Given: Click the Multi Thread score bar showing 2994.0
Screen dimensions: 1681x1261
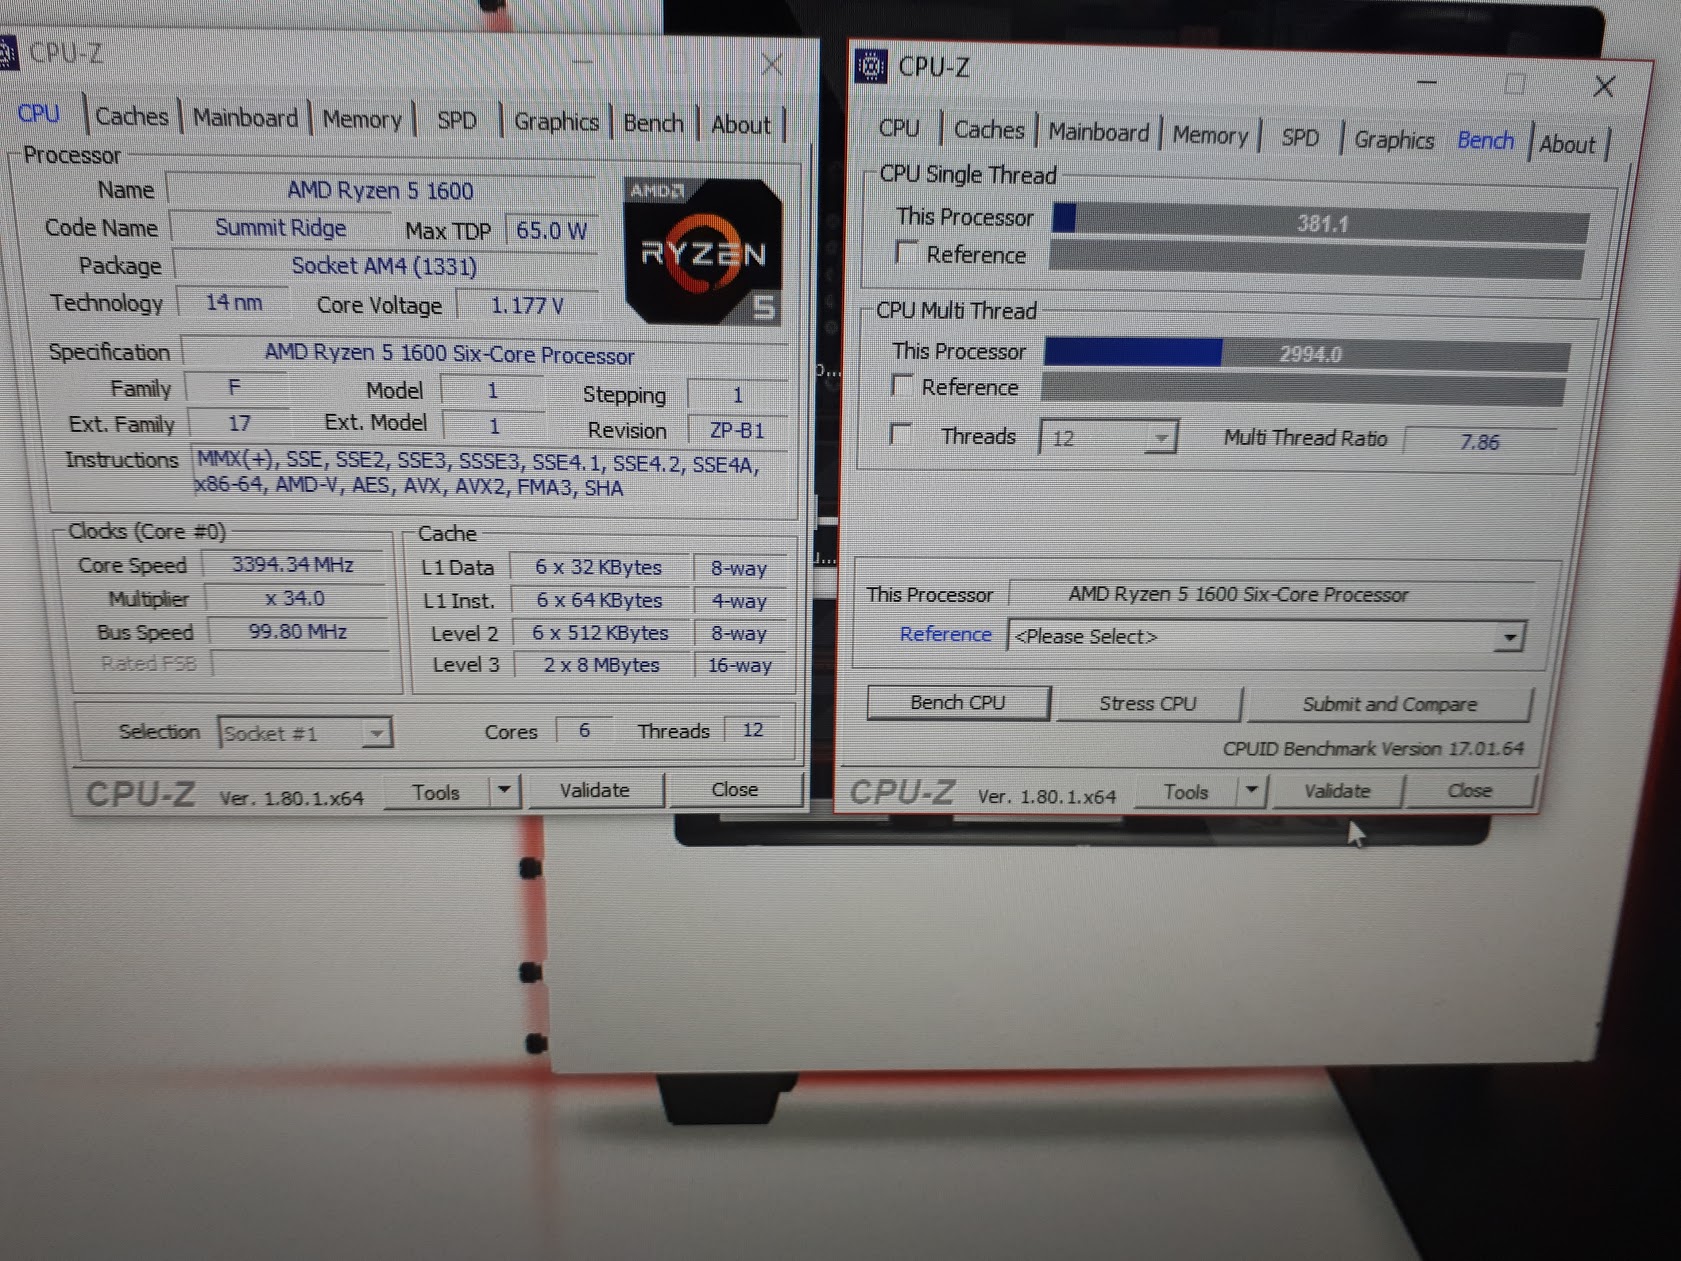Looking at the screenshot, I should pos(1306,355).
